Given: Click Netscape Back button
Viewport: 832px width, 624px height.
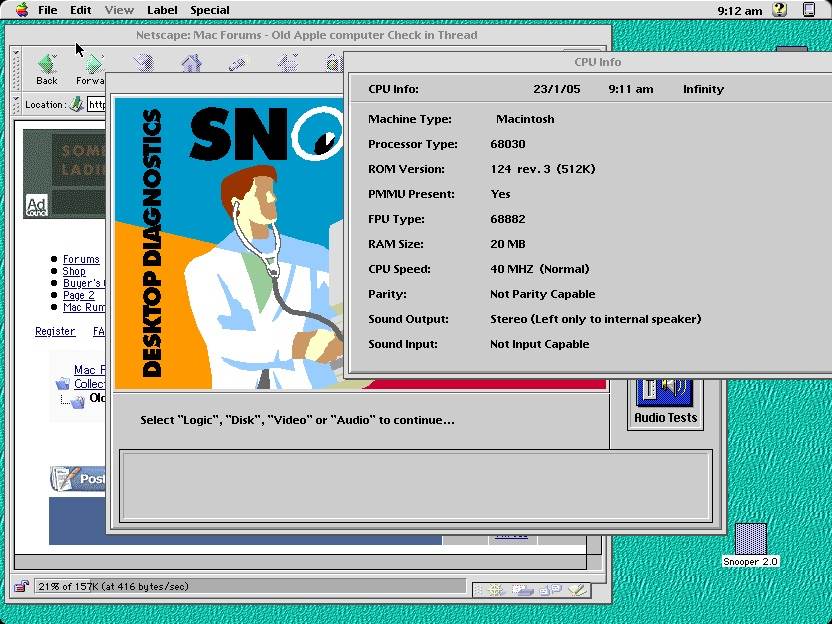Looking at the screenshot, I should pos(47,70).
